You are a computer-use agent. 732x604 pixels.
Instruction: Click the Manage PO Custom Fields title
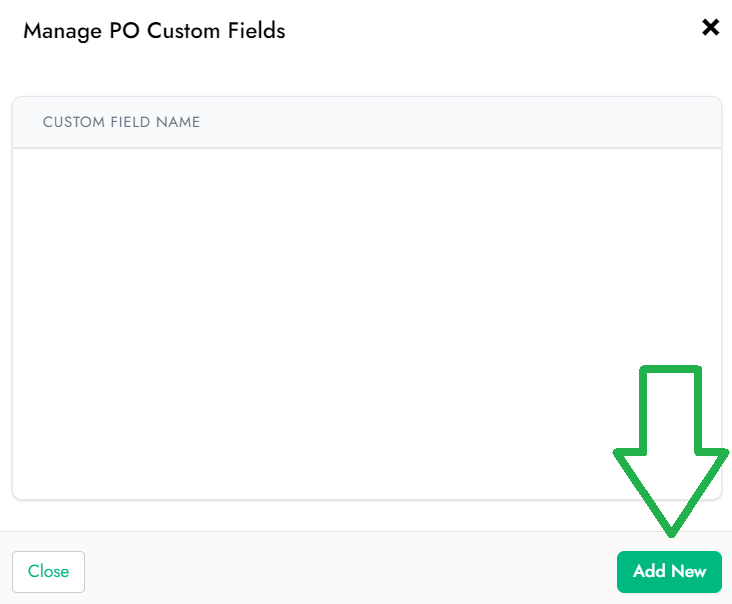pos(154,31)
